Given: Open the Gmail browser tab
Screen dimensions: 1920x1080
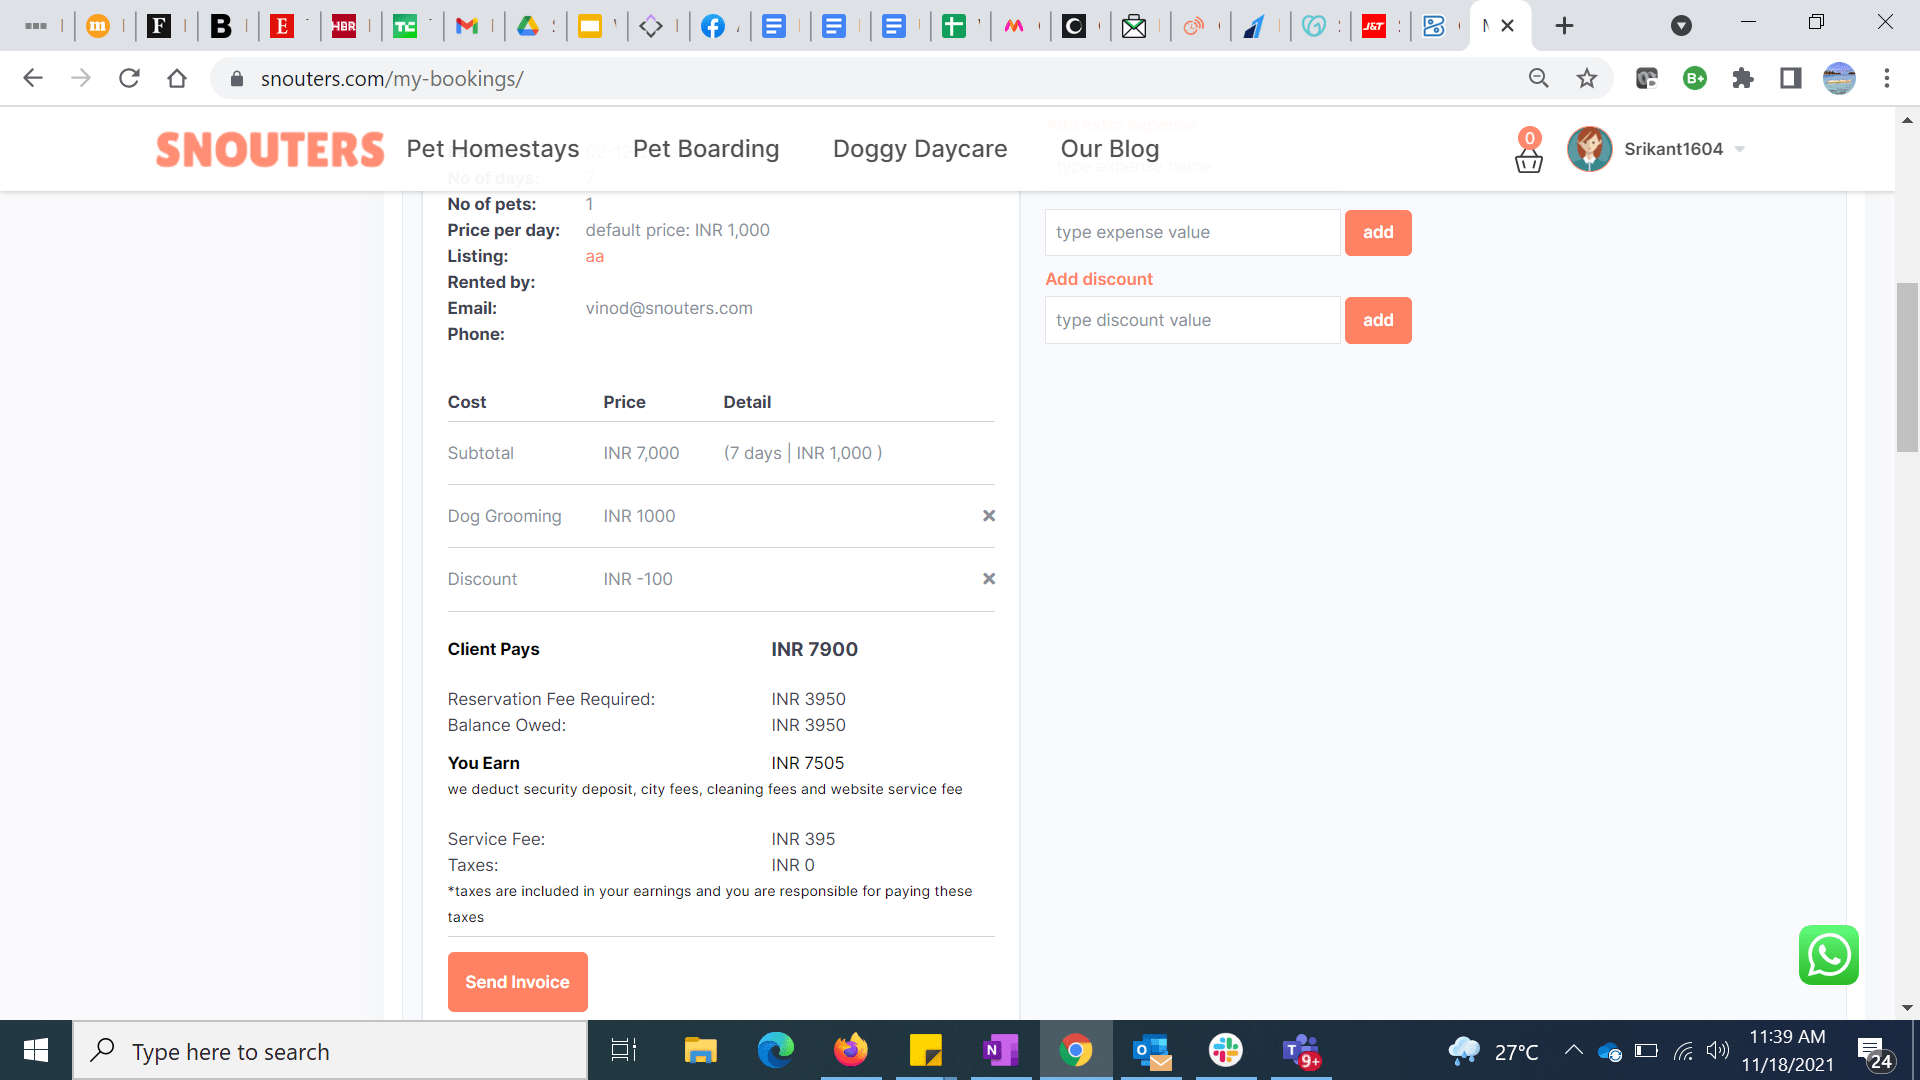Looking at the screenshot, I should (467, 26).
